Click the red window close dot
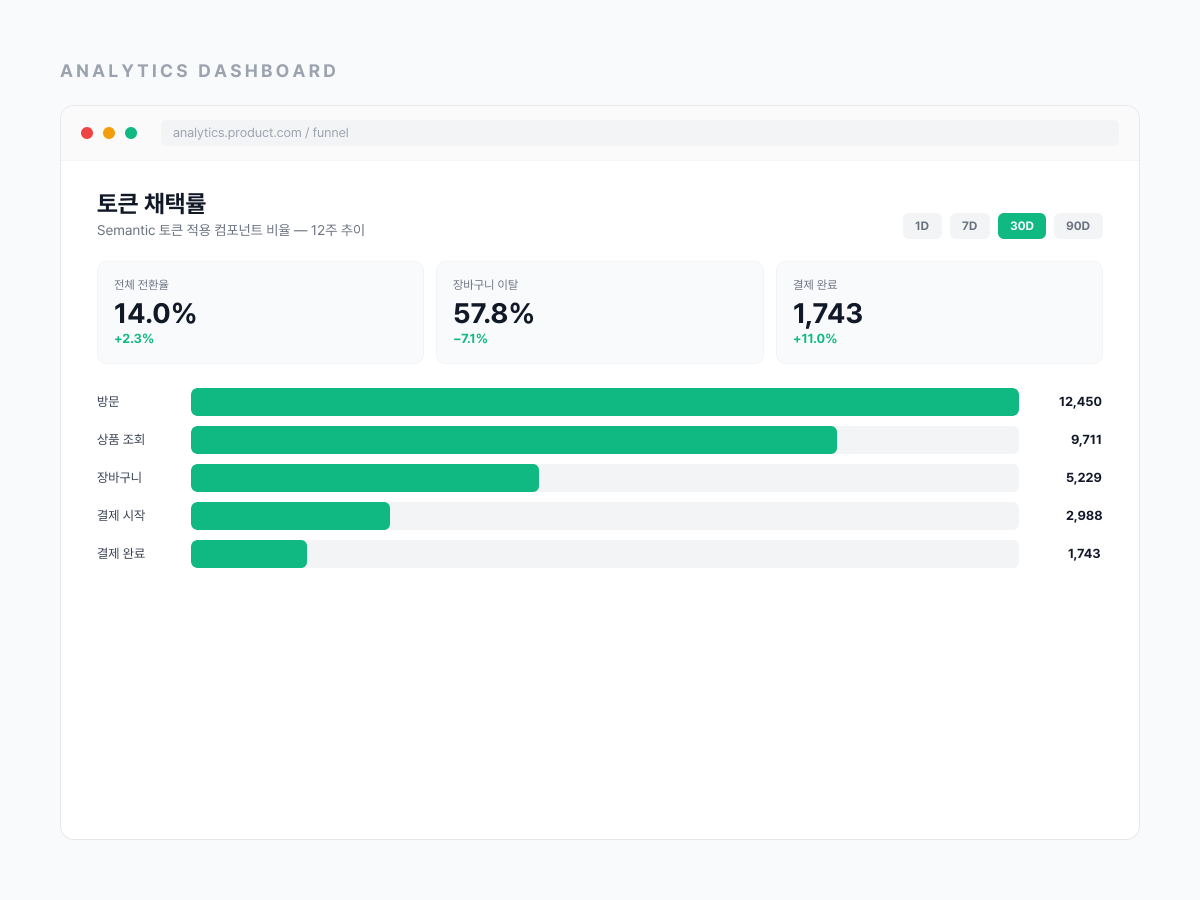The image size is (1200, 900). tap(87, 133)
